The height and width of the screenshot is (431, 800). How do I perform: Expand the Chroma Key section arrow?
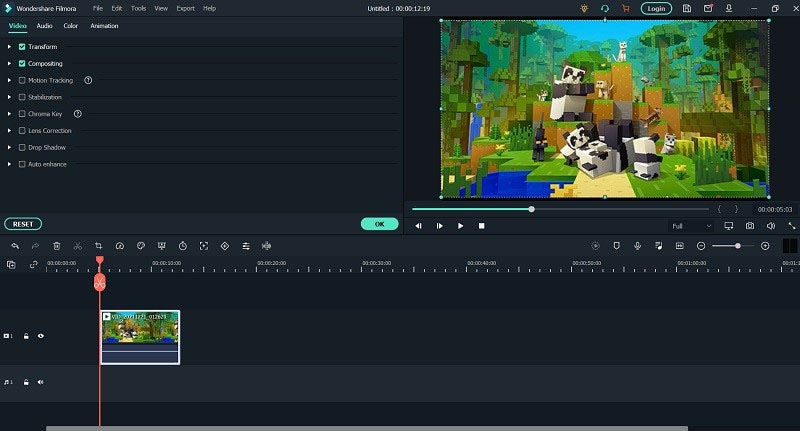(x=9, y=114)
